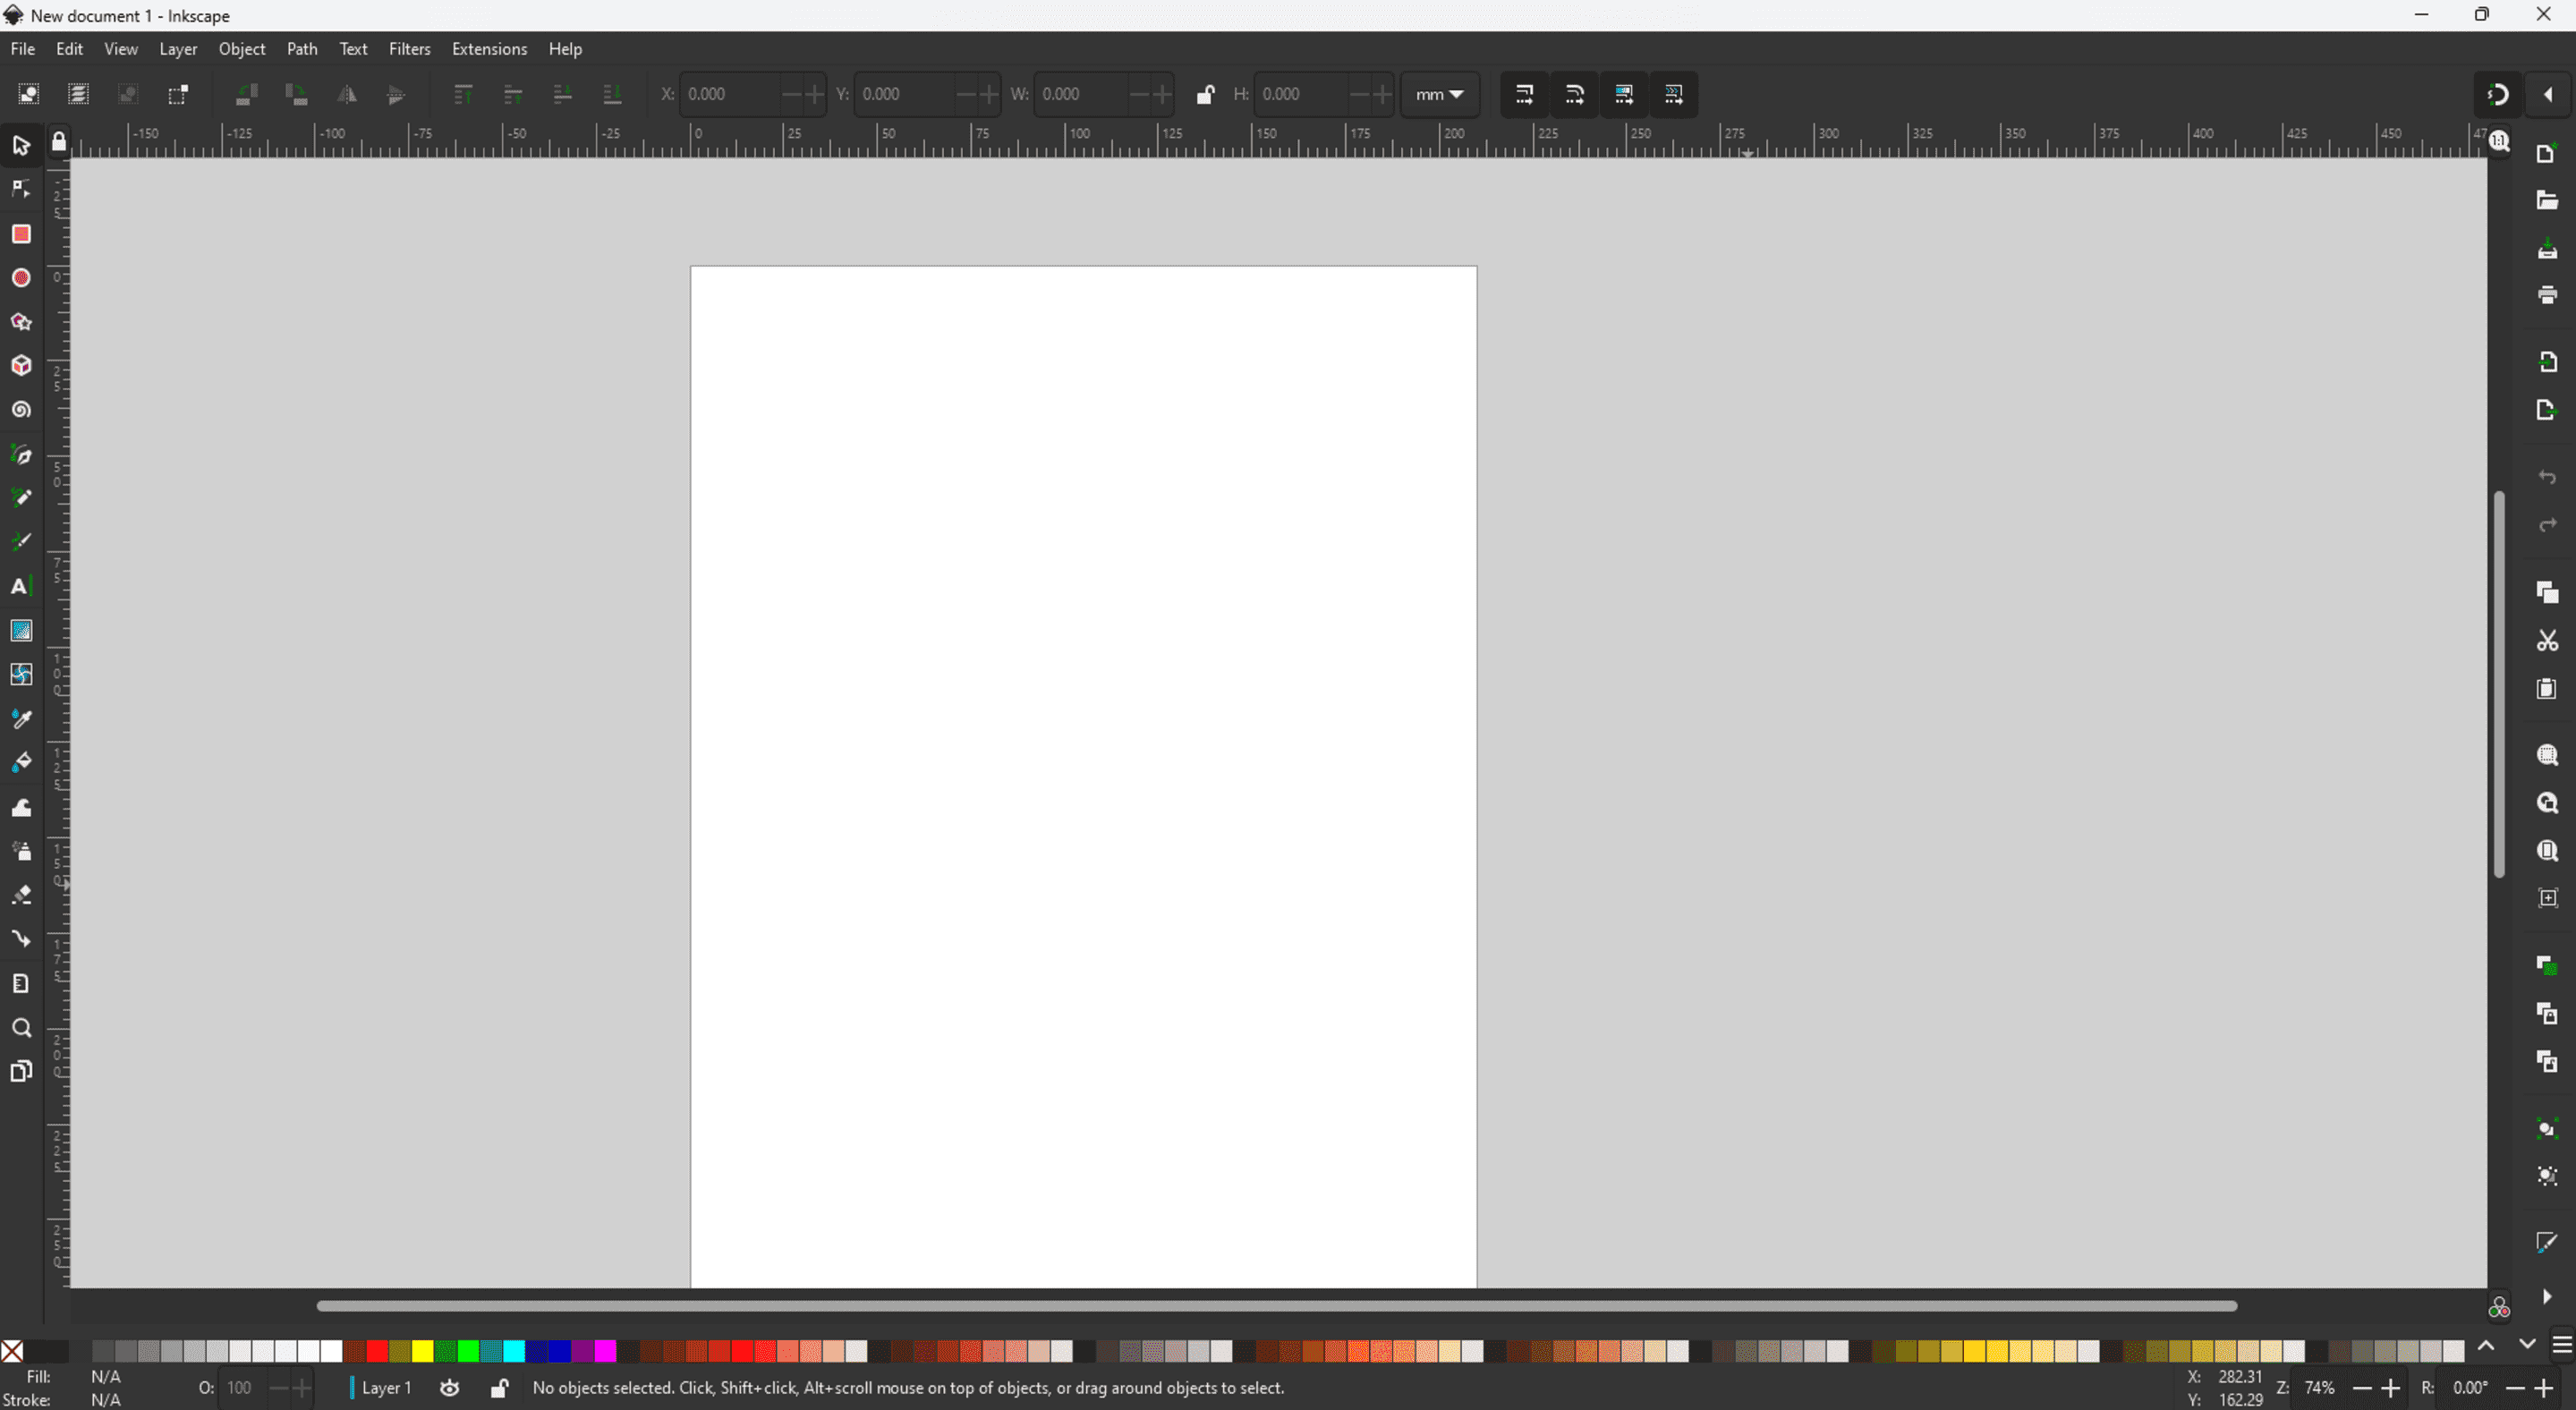Select the Pencil freehand tool
This screenshot has height=1410, width=2576.
[21, 498]
